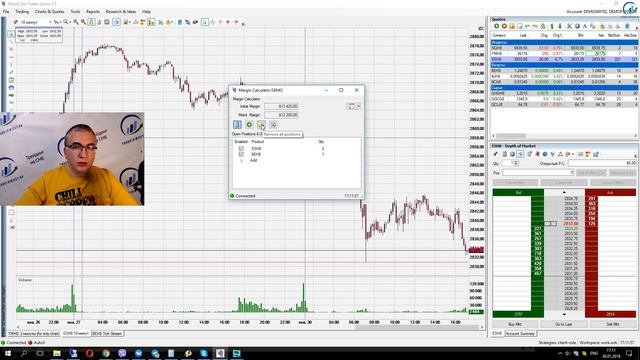This screenshot has width=640, height=360.
Task: Select the highlighted ESH8 row in Quotes
Action: point(564,59)
